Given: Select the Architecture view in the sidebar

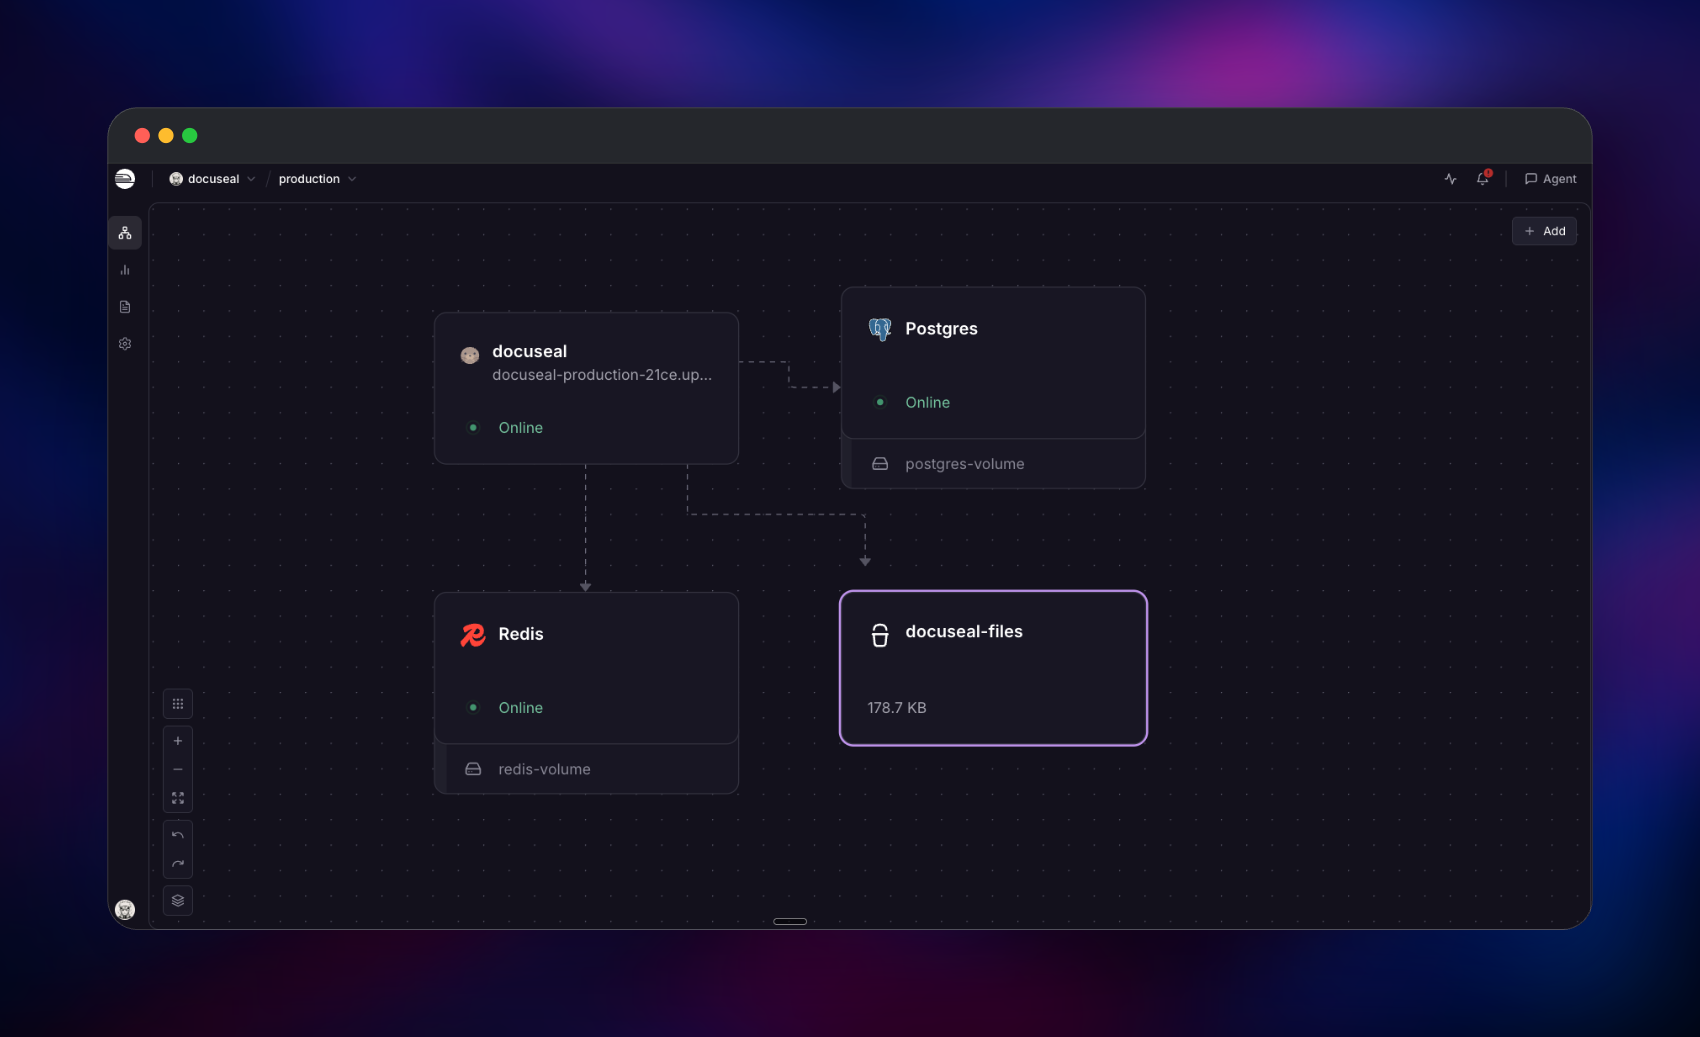Looking at the screenshot, I should (x=125, y=233).
